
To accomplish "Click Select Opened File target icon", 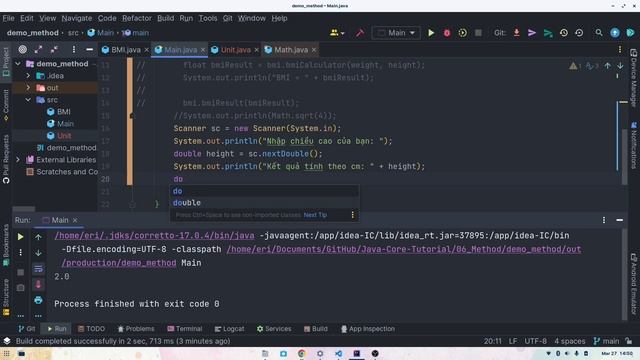I will point(23,49).
